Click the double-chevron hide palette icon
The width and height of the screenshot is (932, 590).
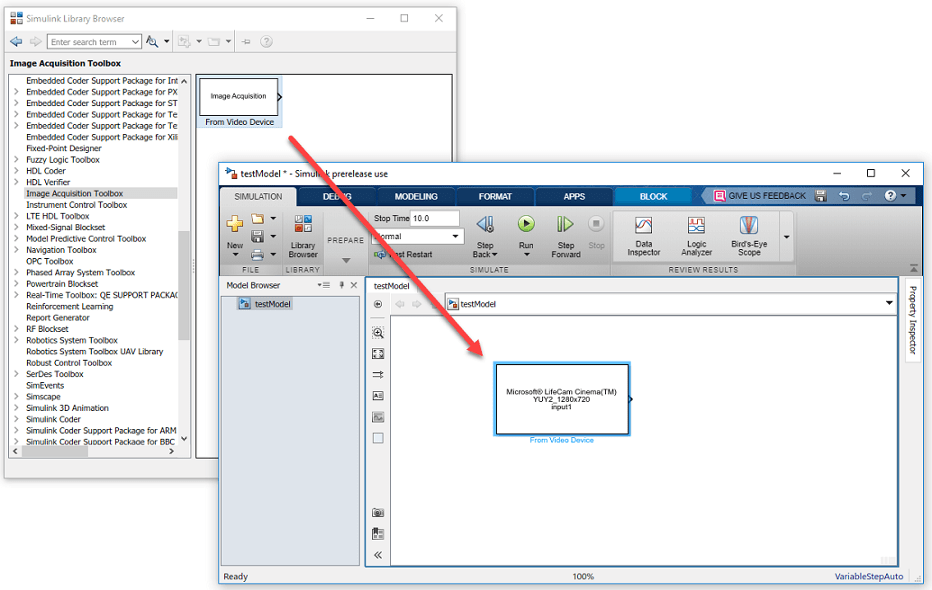point(378,555)
